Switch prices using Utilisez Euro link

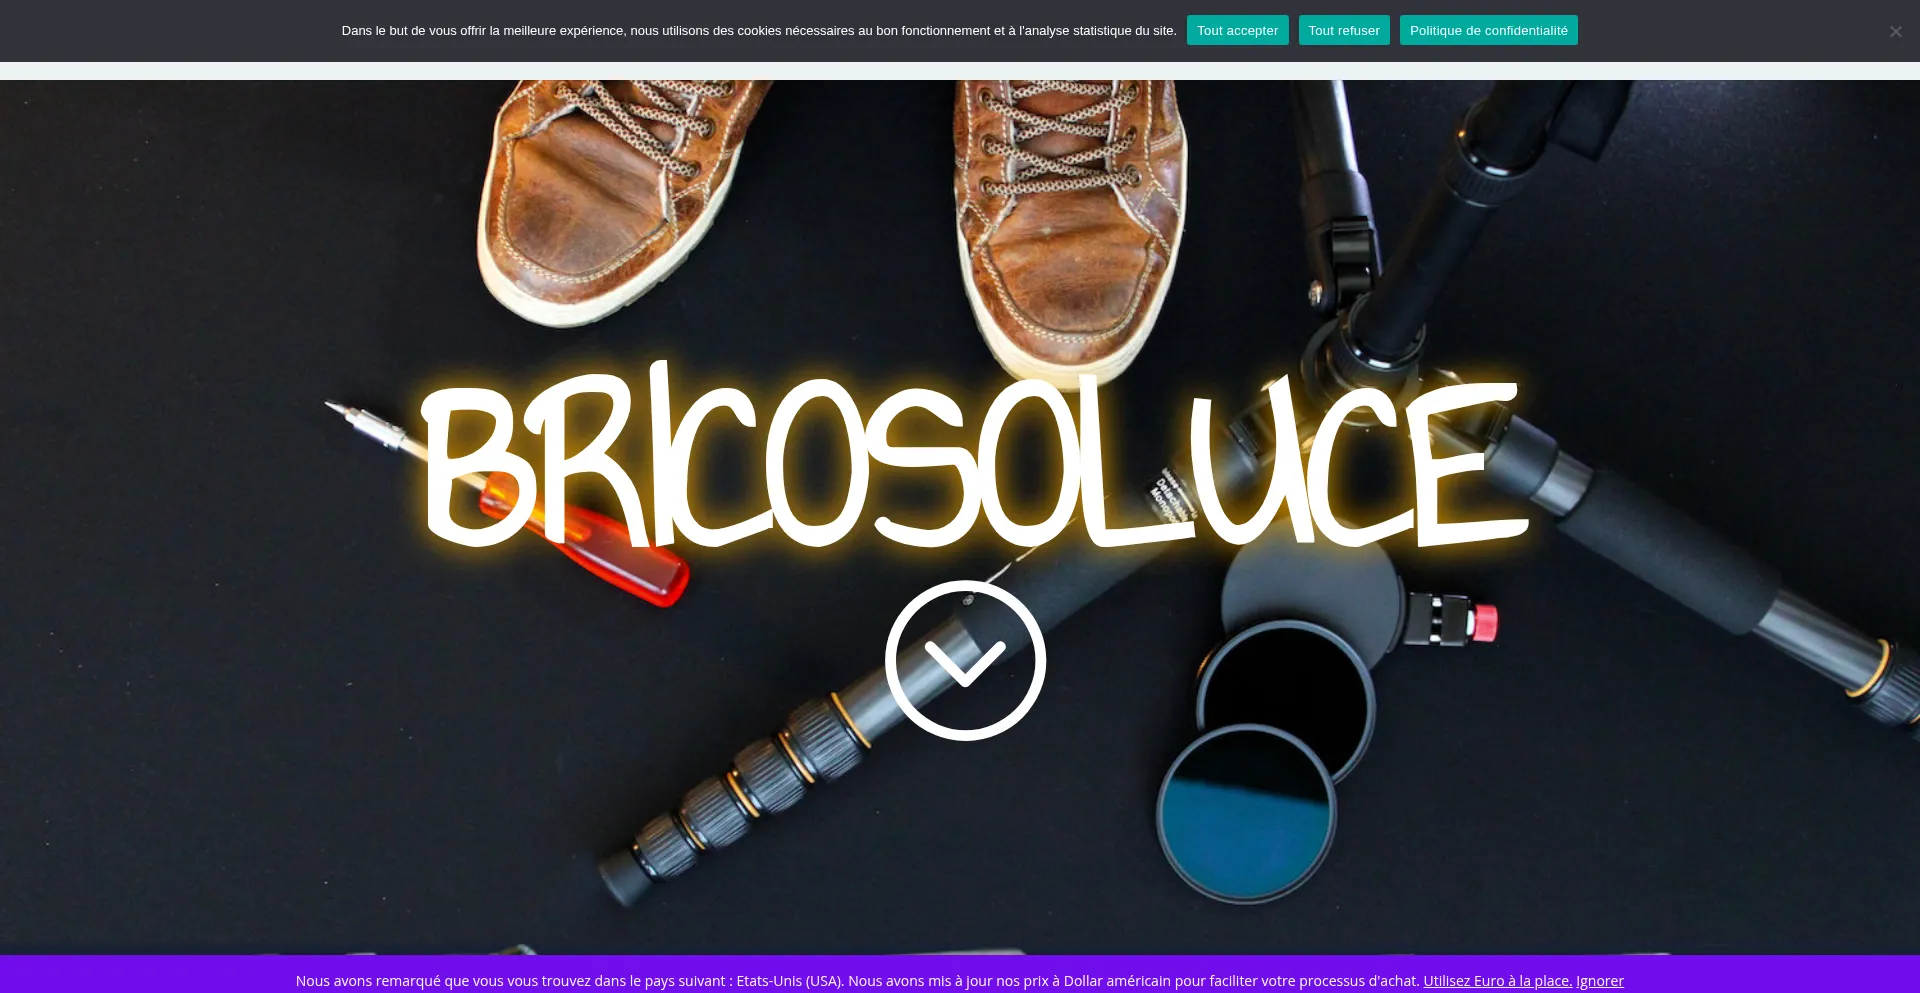tap(1497, 981)
